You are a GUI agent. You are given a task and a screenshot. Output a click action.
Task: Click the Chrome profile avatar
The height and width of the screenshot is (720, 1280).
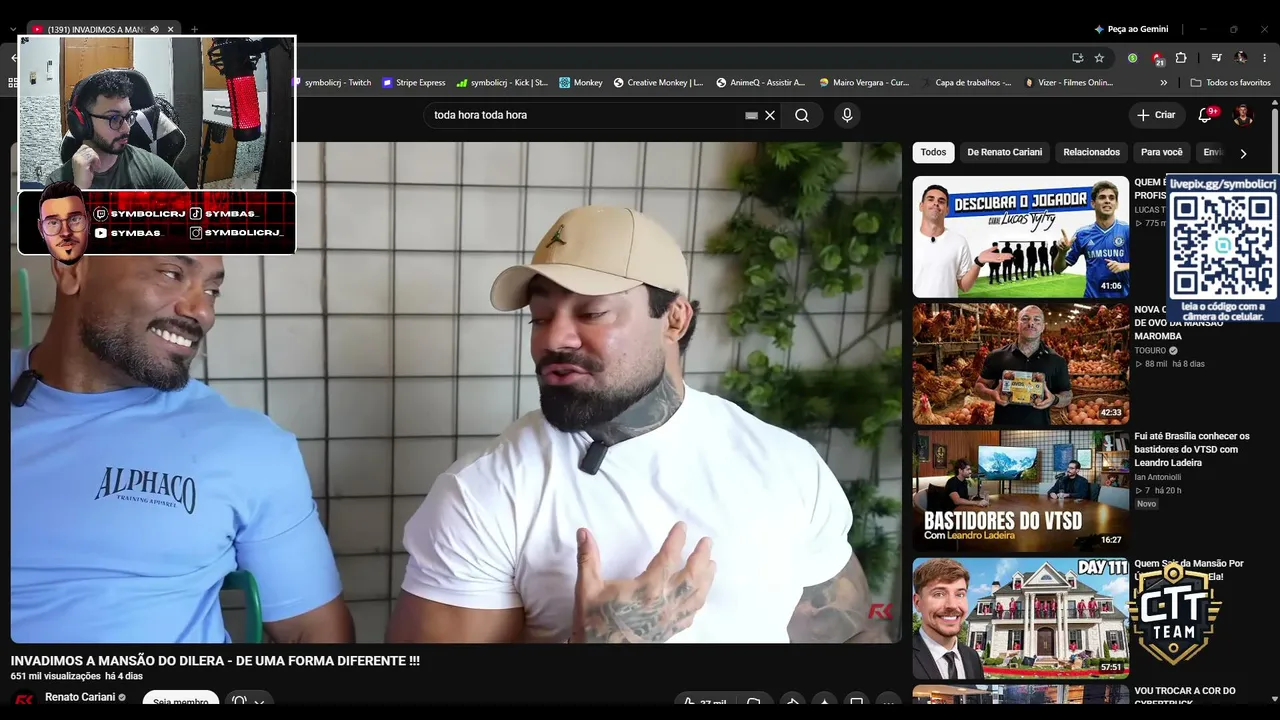(1241, 58)
